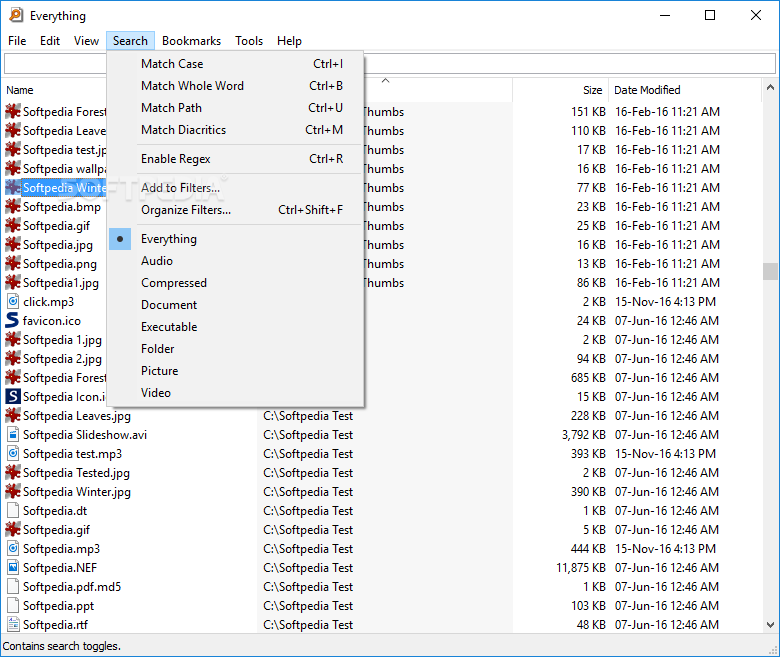Select the Softpedia.NEF file name

point(60,567)
